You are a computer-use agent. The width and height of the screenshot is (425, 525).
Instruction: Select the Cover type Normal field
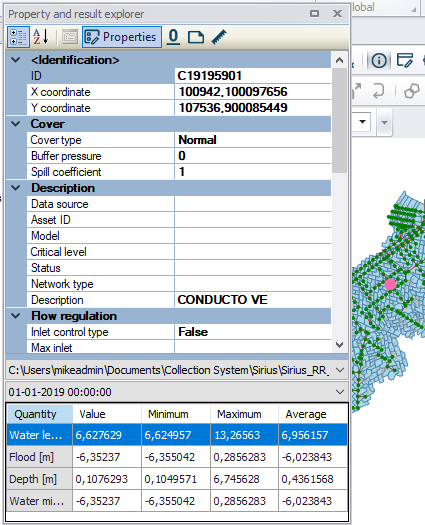point(253,140)
